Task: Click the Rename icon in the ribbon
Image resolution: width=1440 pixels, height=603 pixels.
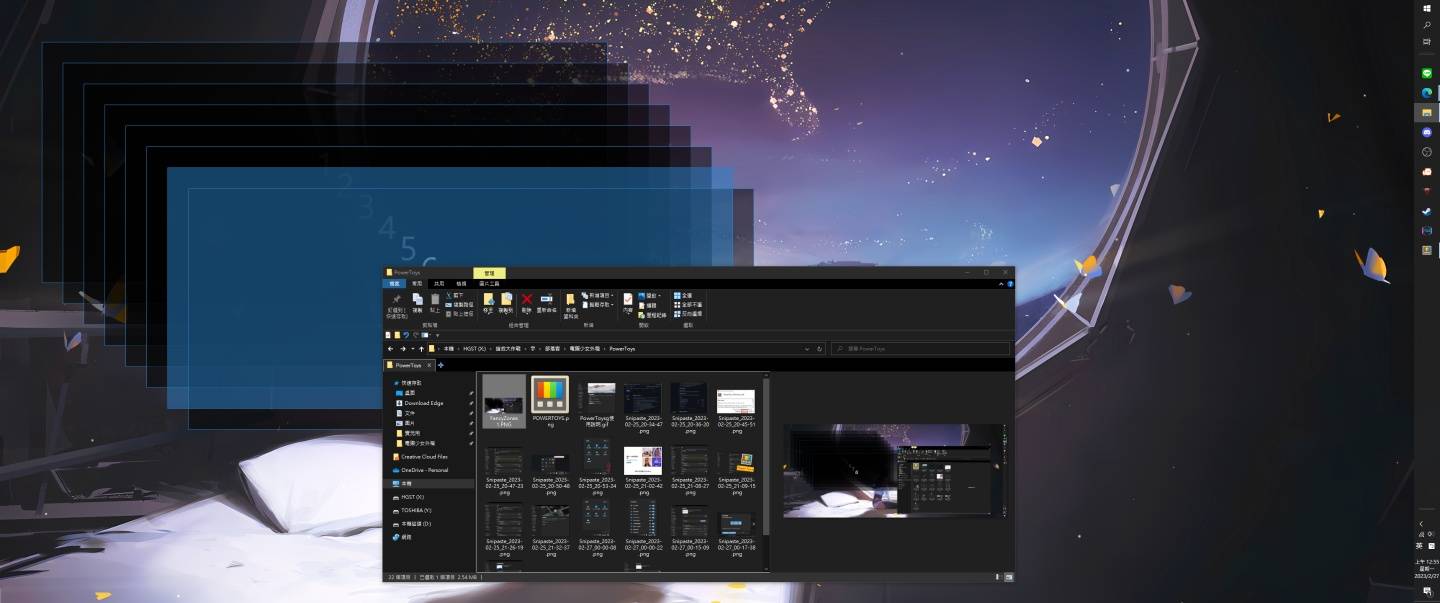Action: tap(549, 299)
